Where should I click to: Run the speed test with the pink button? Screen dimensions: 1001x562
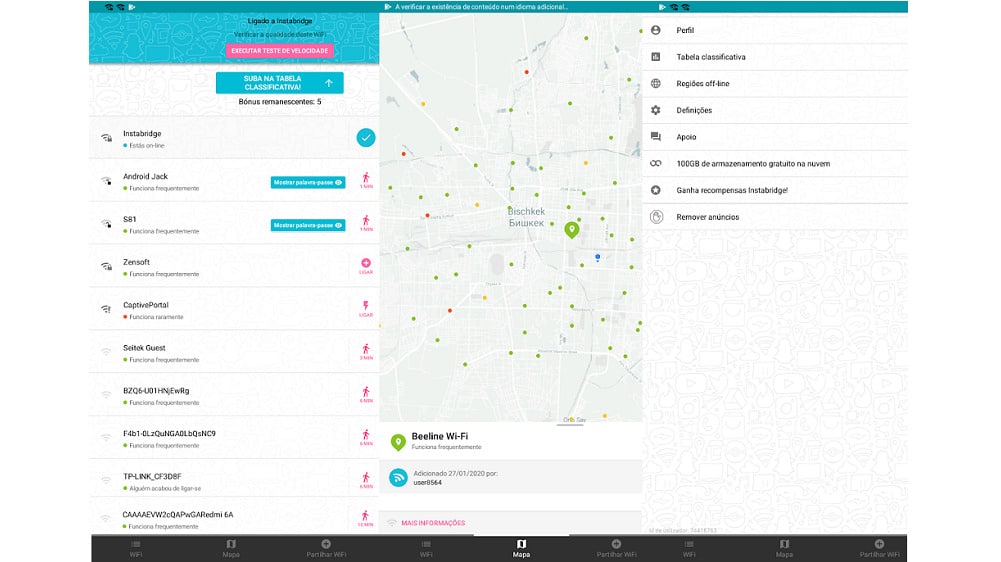pyautogui.click(x=280, y=50)
